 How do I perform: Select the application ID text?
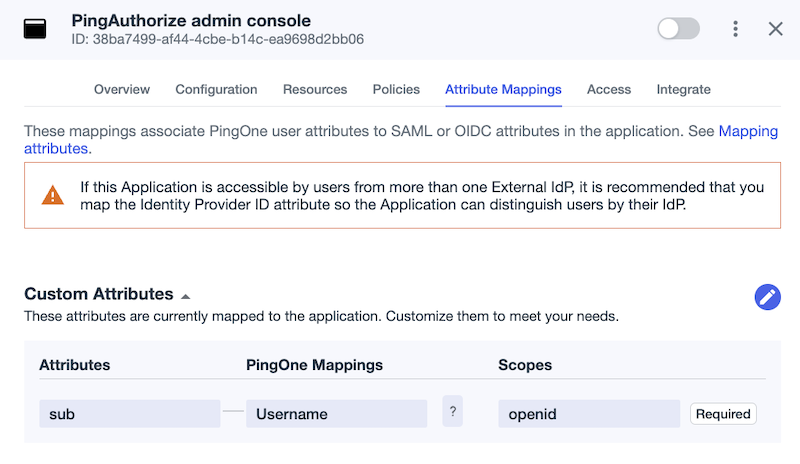tap(217, 39)
